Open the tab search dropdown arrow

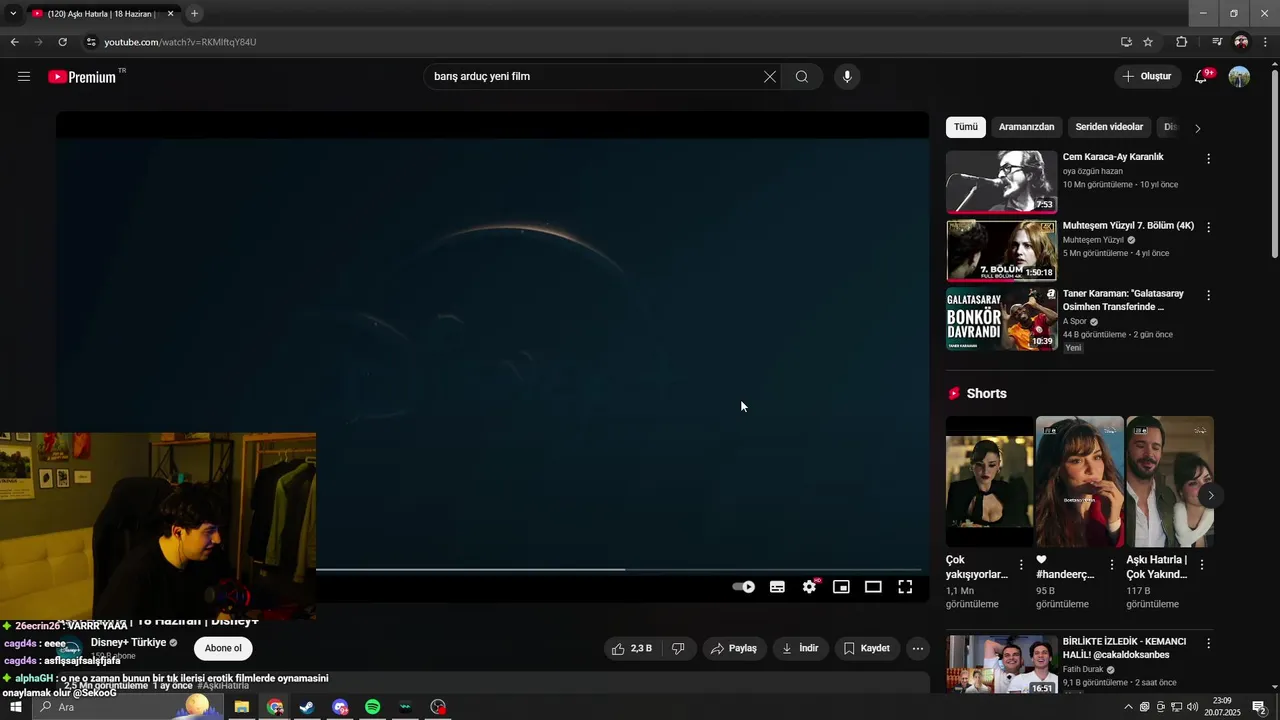(13, 14)
